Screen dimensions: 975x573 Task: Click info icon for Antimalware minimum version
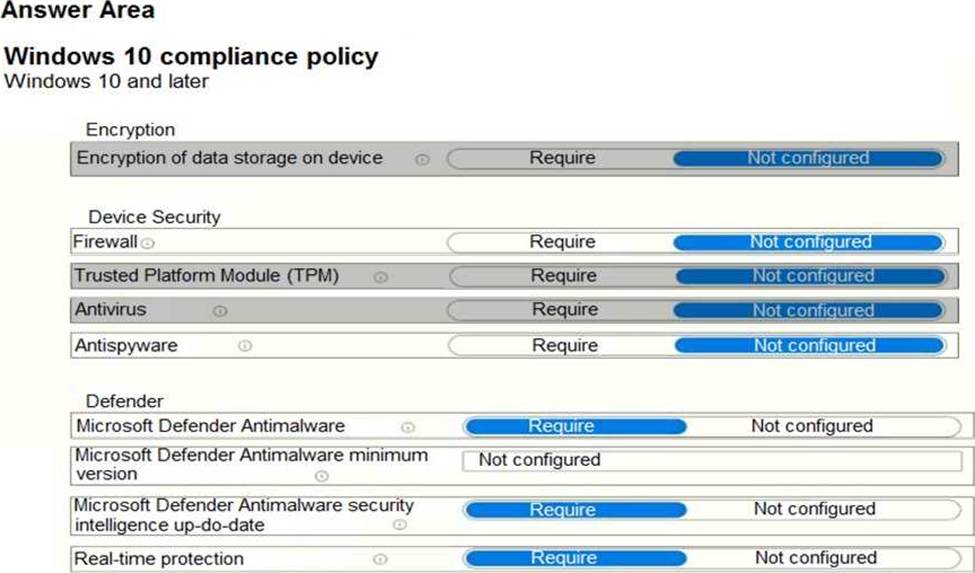[x=321, y=476]
